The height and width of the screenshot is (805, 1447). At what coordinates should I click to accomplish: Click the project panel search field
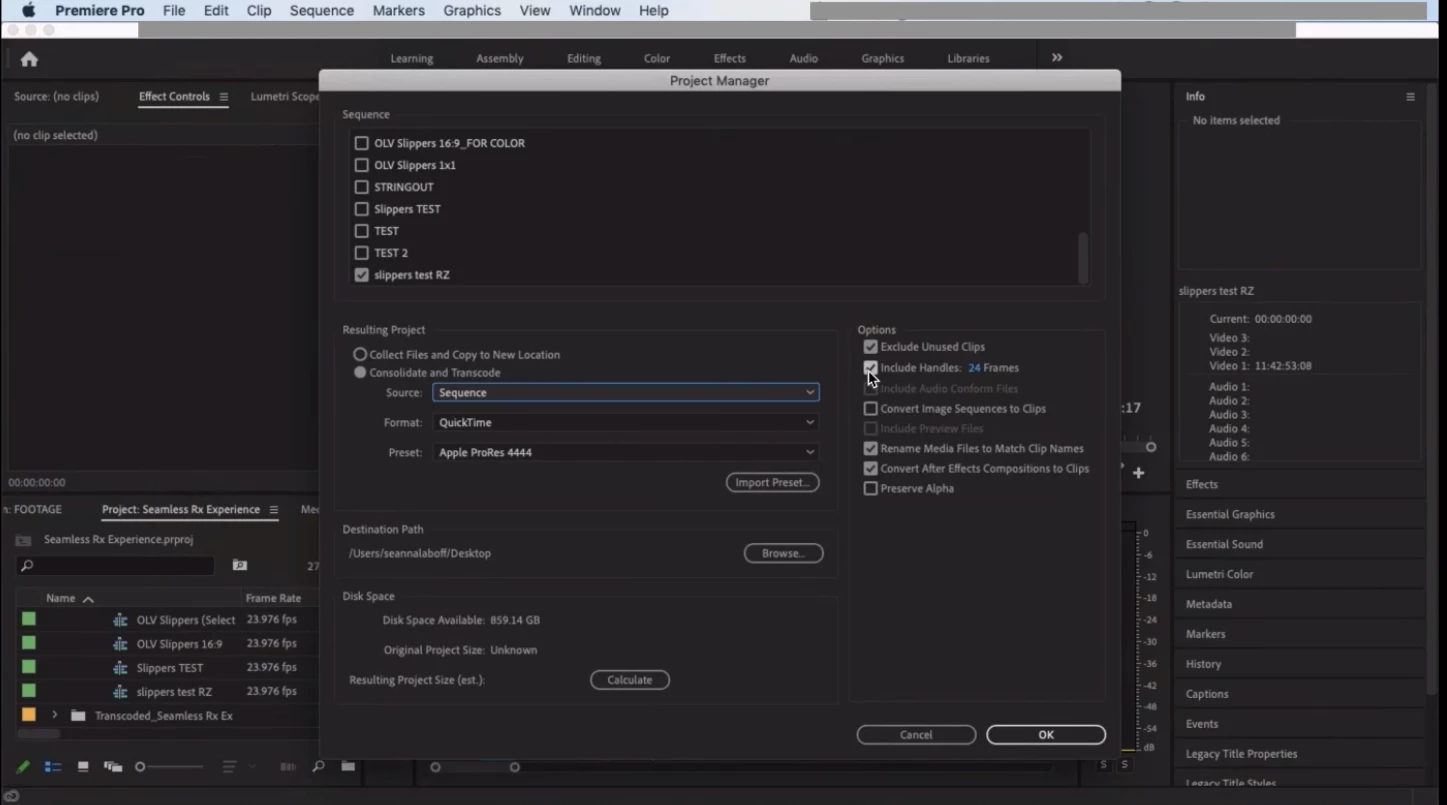pyautogui.click(x=116, y=566)
